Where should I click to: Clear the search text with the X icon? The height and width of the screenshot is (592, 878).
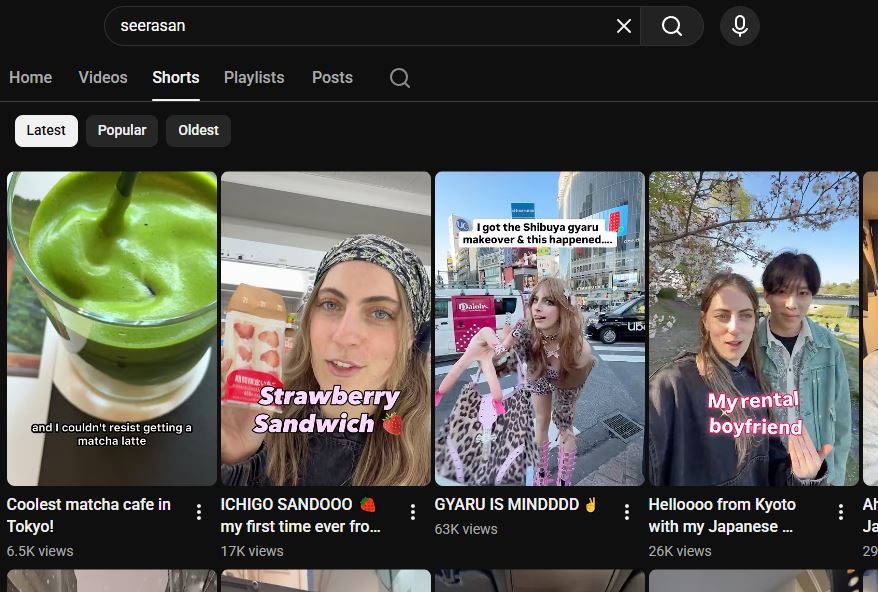coord(624,26)
